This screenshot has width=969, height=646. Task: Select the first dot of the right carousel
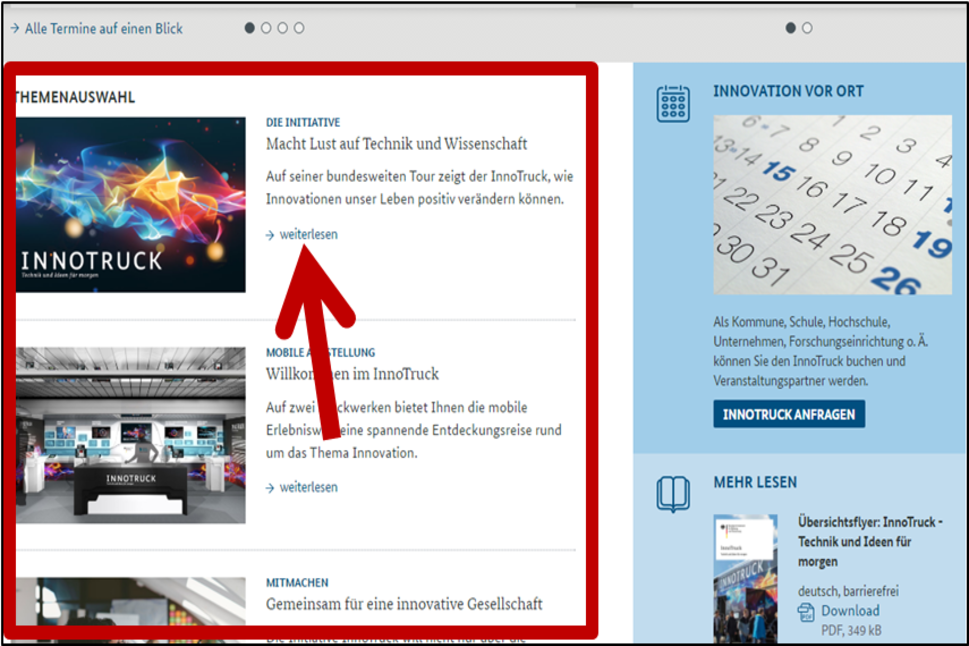click(791, 28)
